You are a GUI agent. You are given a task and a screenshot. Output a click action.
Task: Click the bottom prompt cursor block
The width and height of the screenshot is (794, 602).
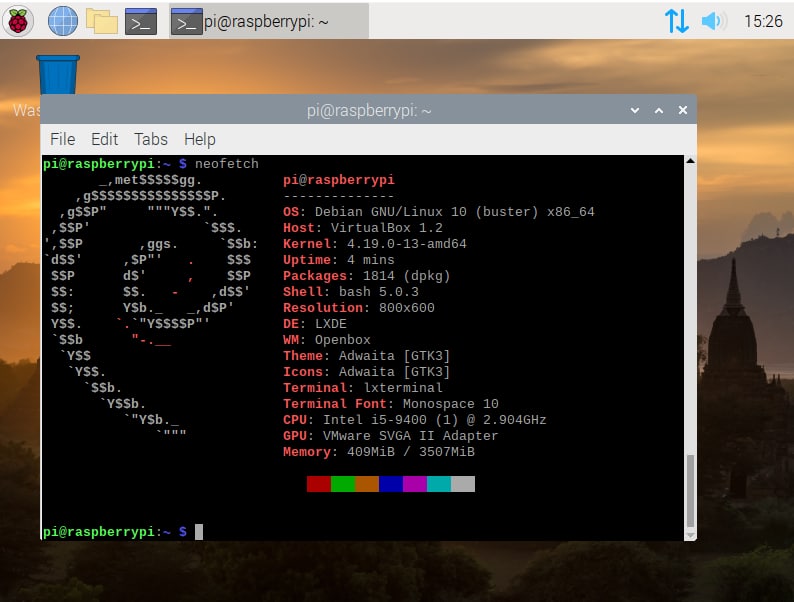tap(199, 532)
